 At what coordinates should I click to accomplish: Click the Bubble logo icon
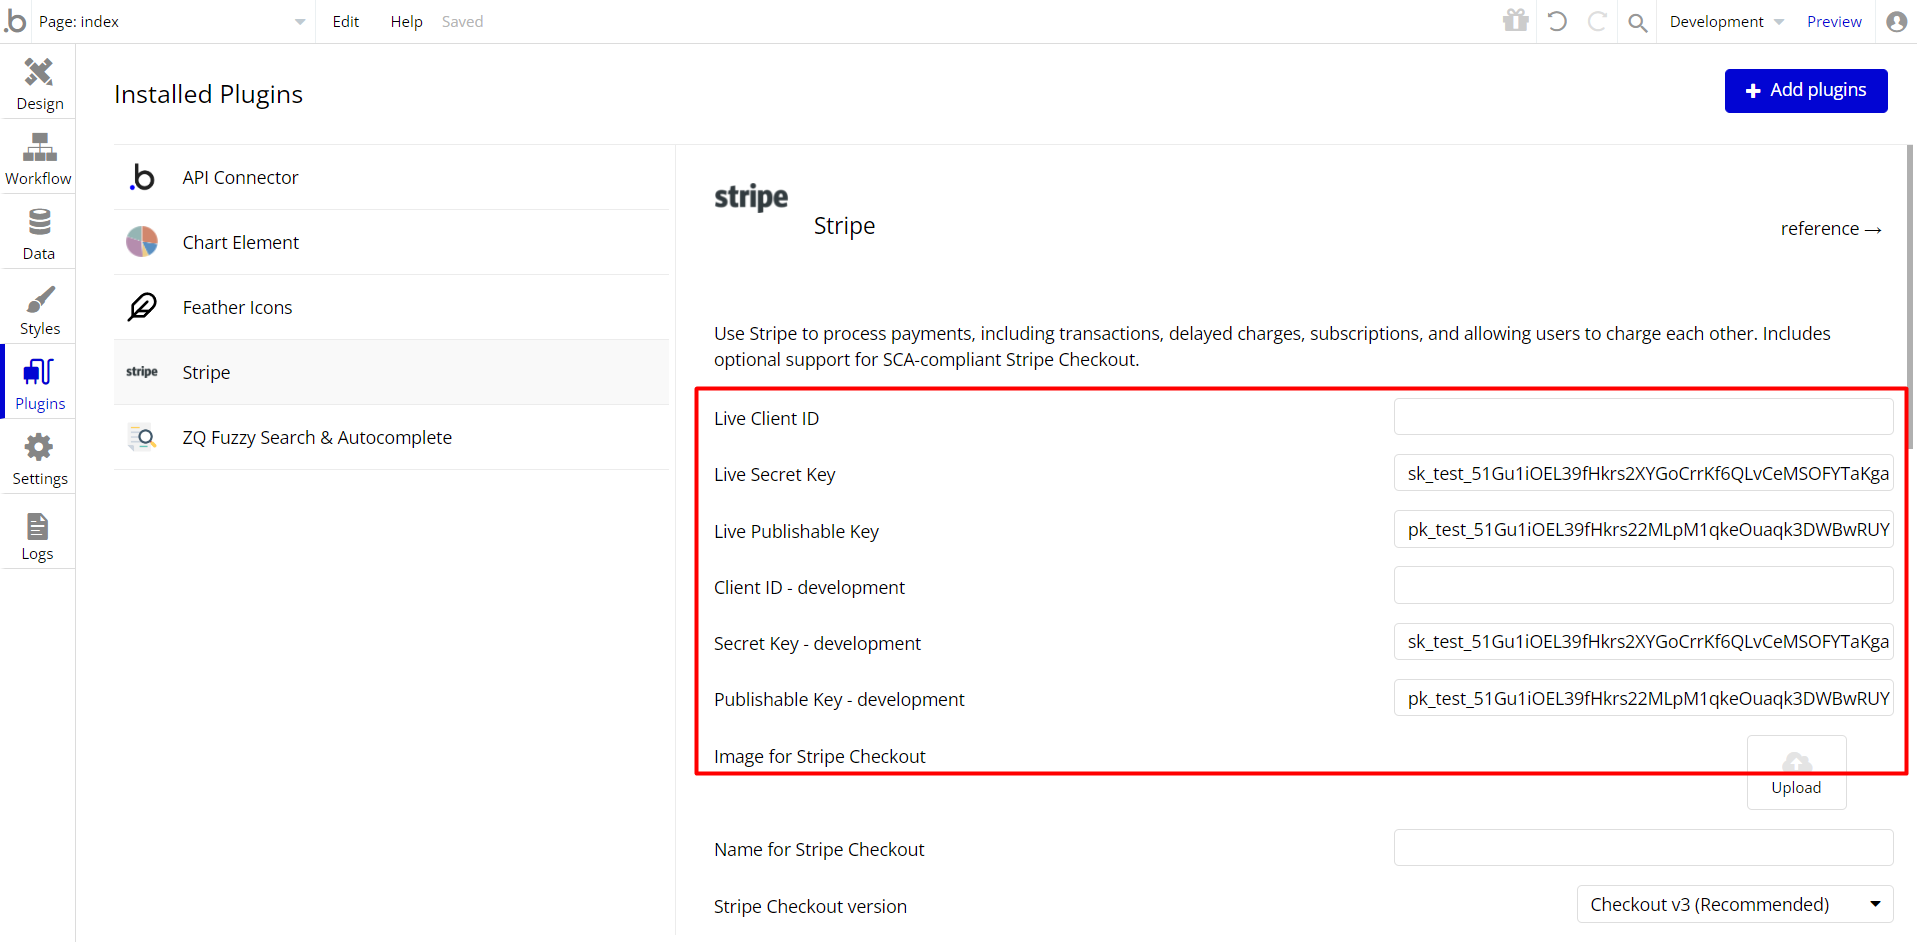pos(16,21)
